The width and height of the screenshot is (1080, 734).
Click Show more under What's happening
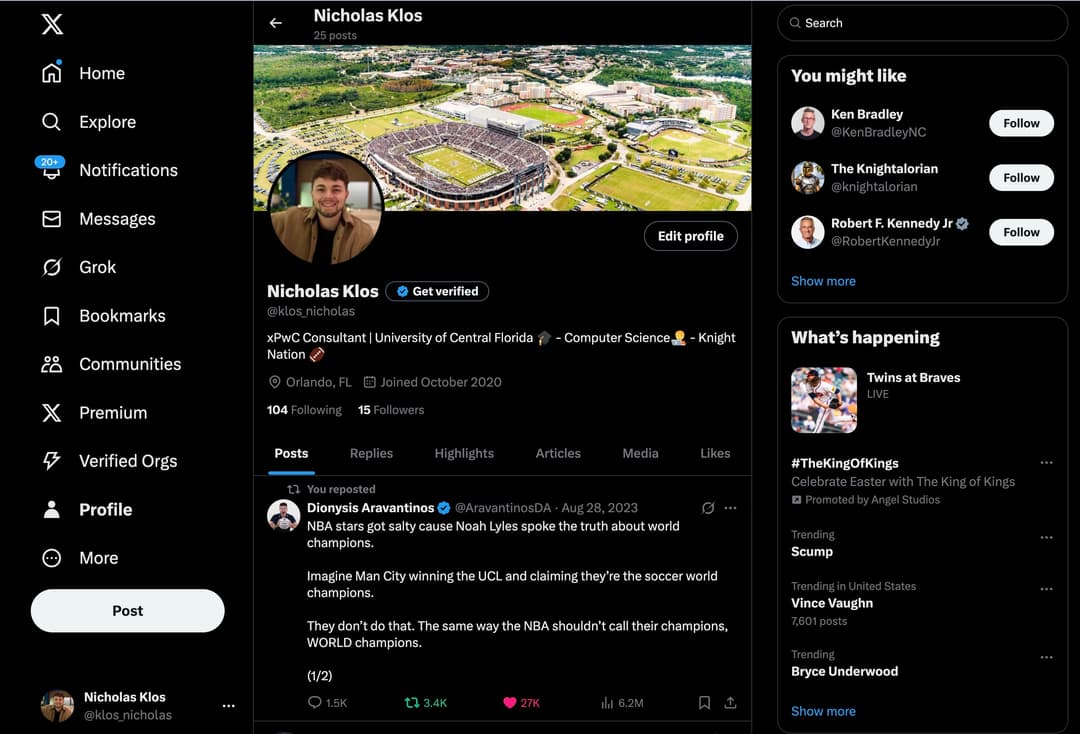pos(823,711)
